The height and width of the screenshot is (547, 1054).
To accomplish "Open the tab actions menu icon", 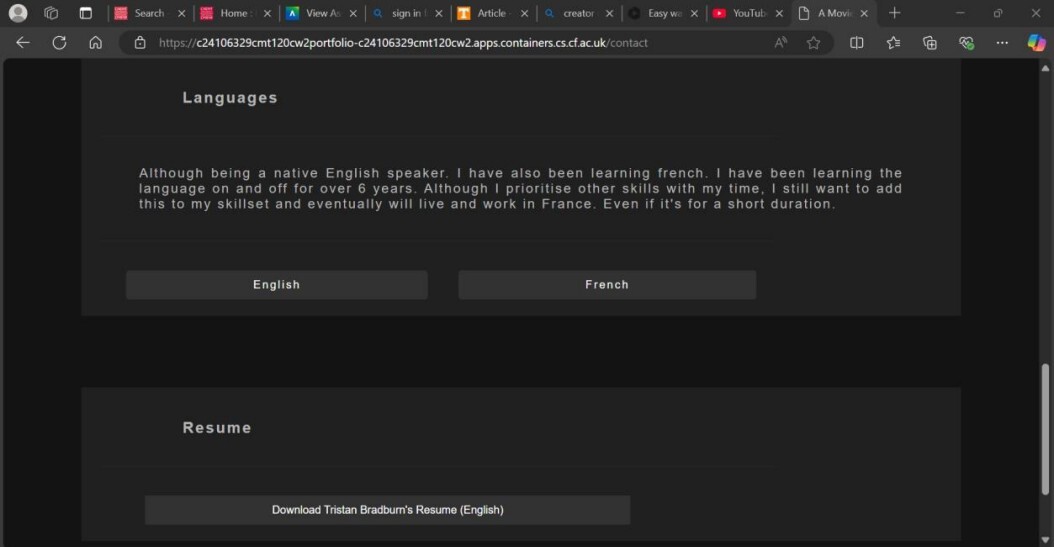I will tap(85, 13).
